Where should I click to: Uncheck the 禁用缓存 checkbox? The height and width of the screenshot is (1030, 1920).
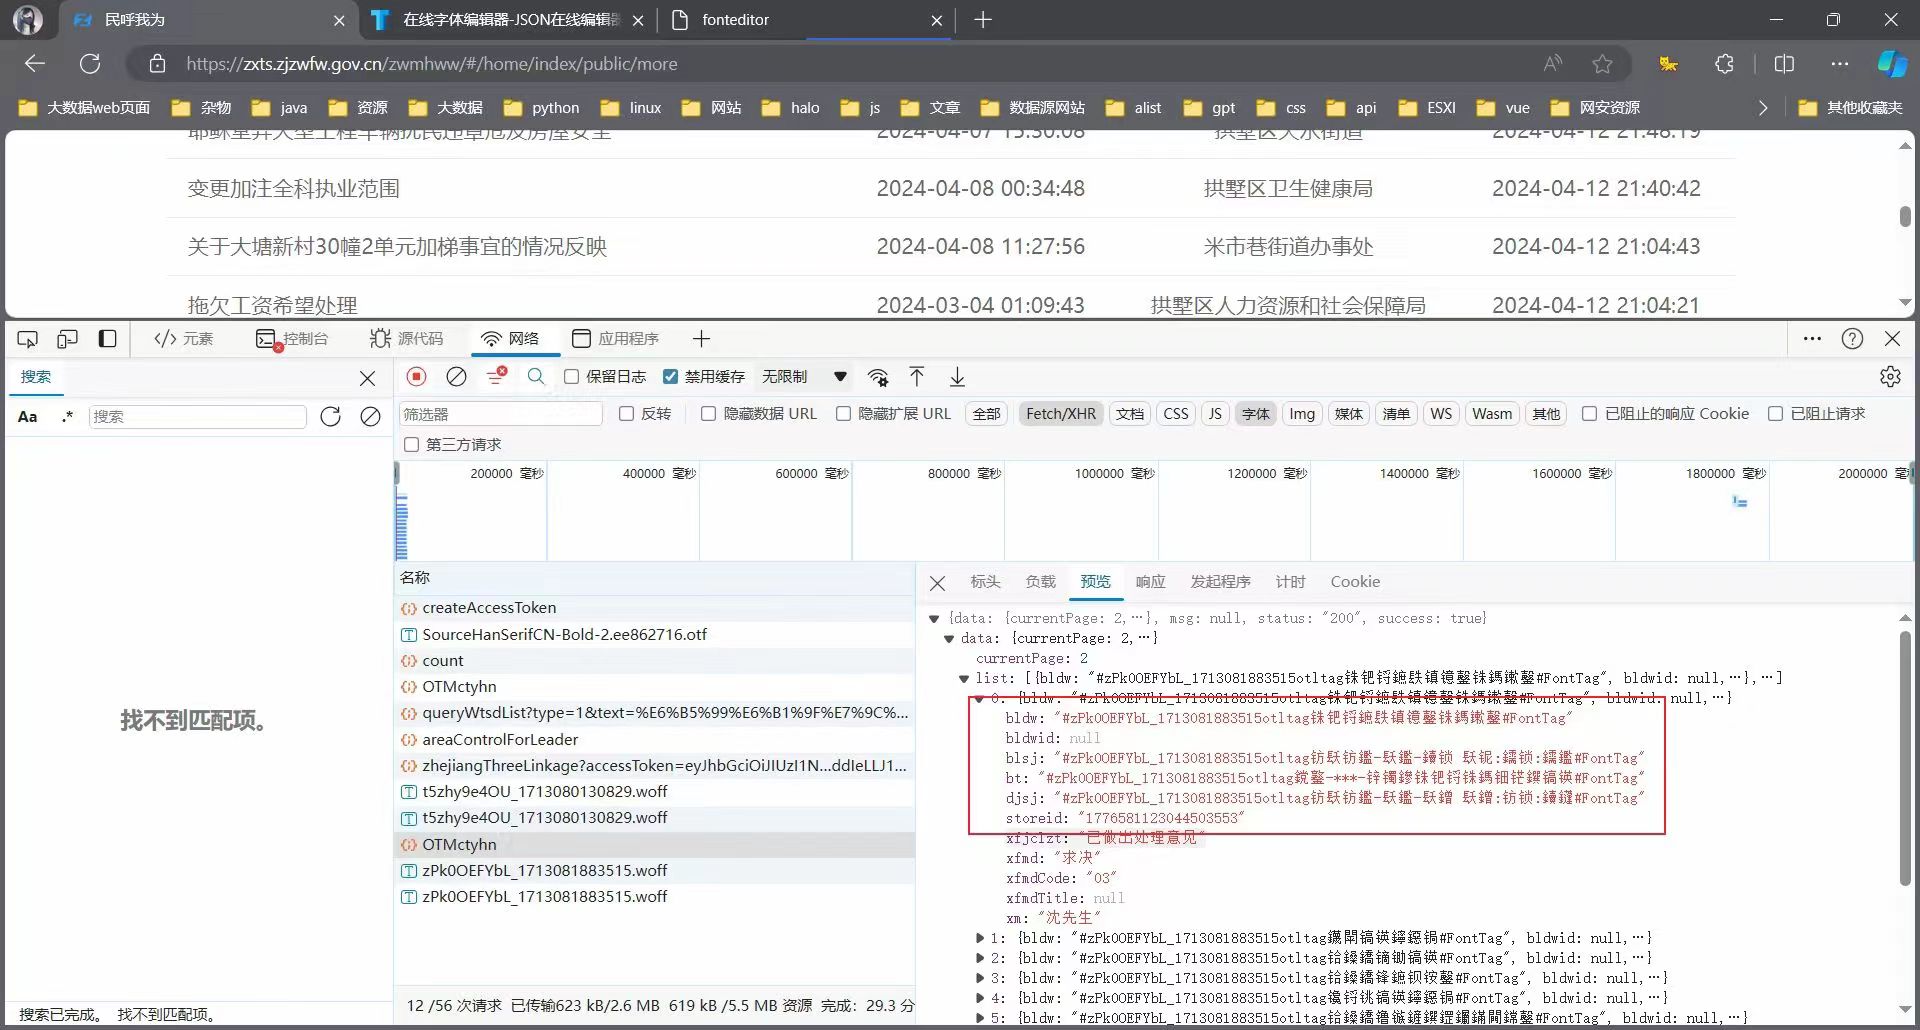pyautogui.click(x=671, y=377)
